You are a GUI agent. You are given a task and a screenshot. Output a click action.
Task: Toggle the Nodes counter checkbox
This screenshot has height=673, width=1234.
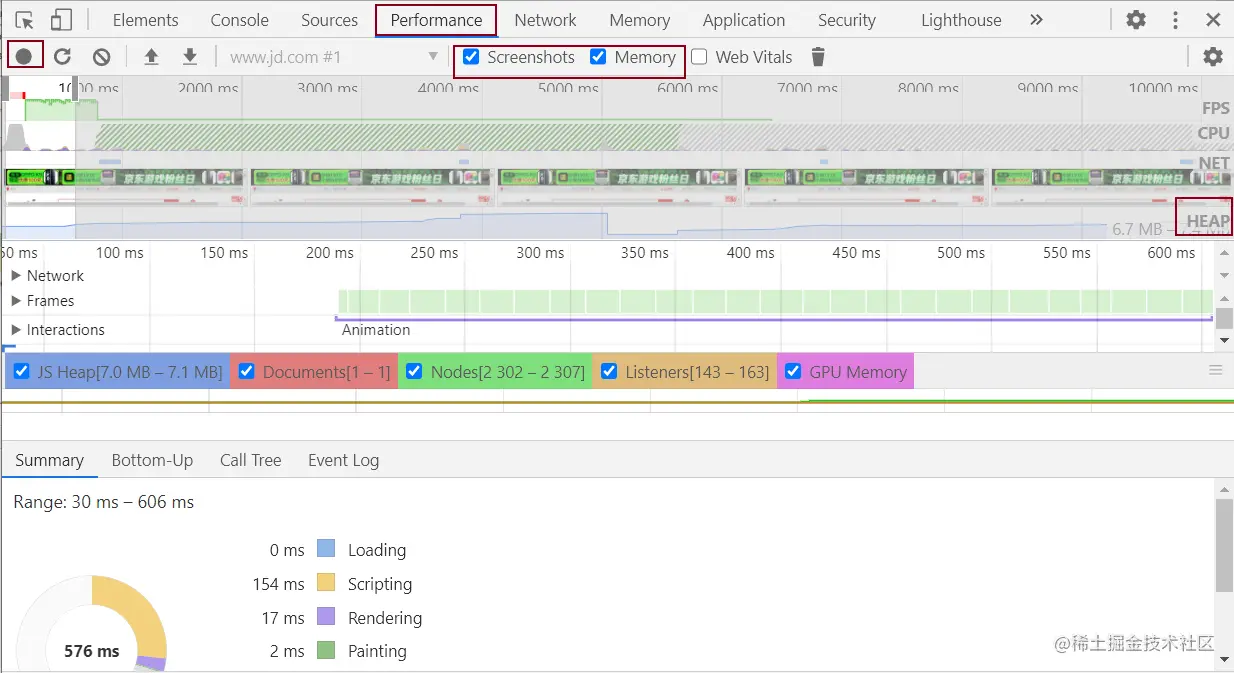[x=415, y=372]
